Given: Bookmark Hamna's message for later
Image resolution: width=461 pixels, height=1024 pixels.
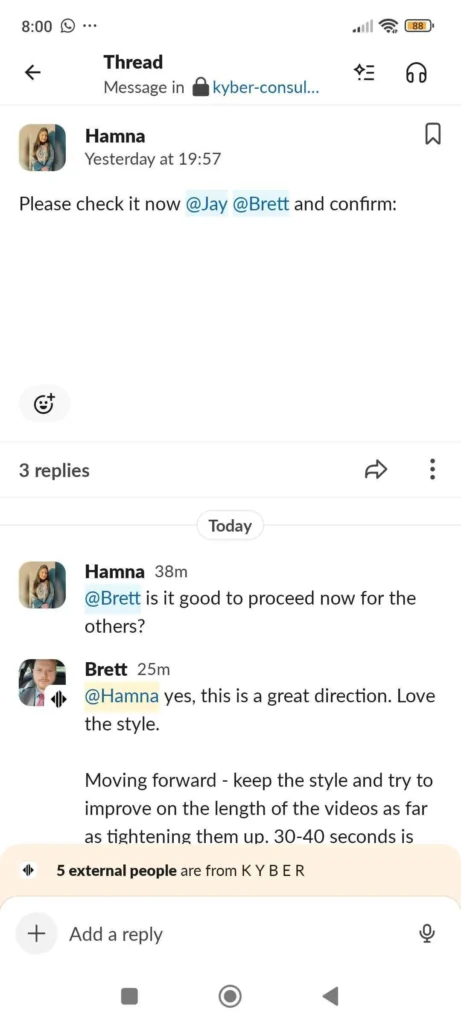Looking at the screenshot, I should [x=433, y=135].
